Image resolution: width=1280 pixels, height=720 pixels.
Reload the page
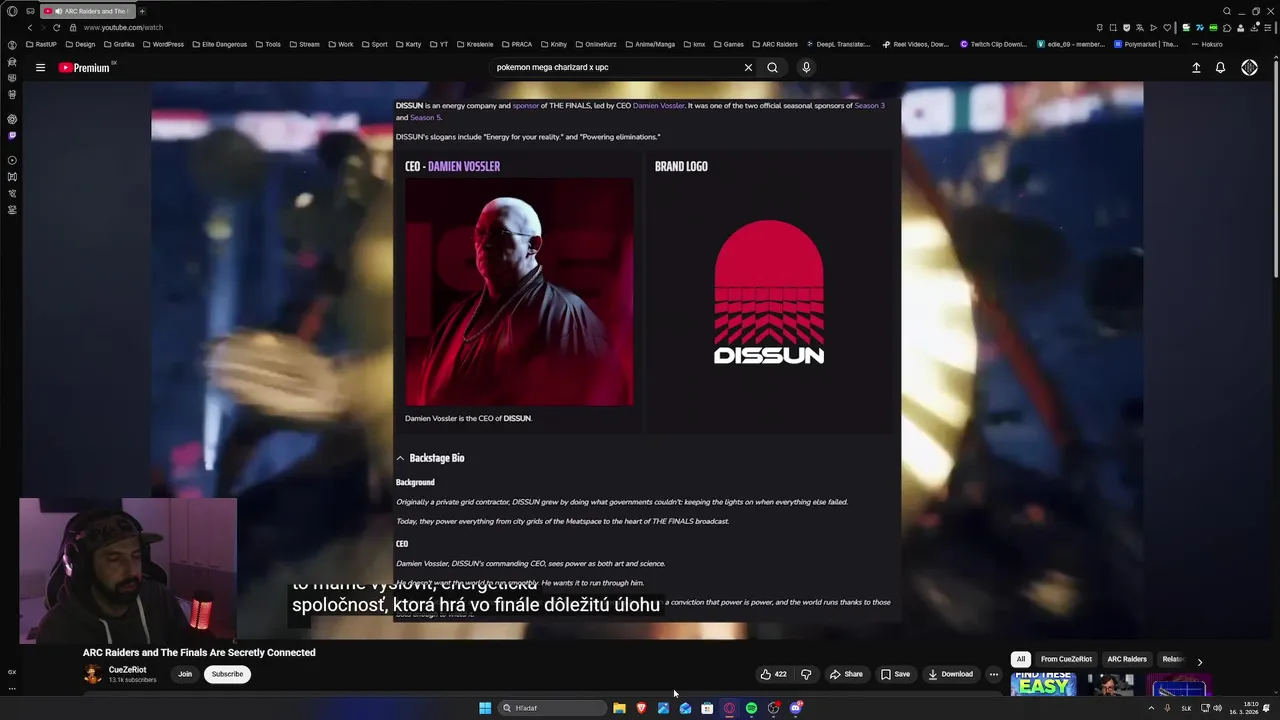(x=56, y=27)
